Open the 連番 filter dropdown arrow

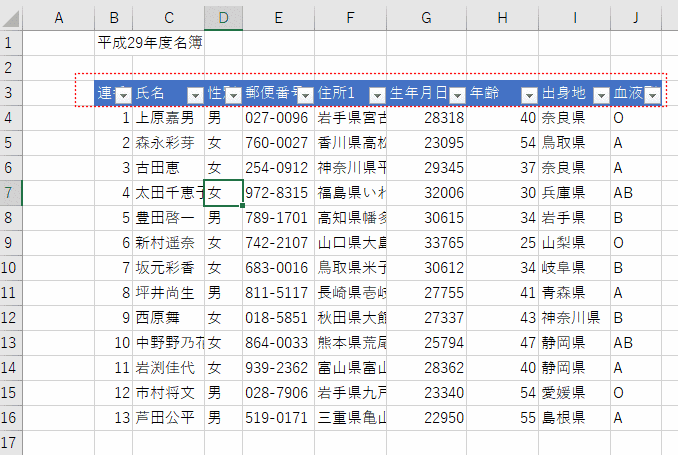click(123, 94)
